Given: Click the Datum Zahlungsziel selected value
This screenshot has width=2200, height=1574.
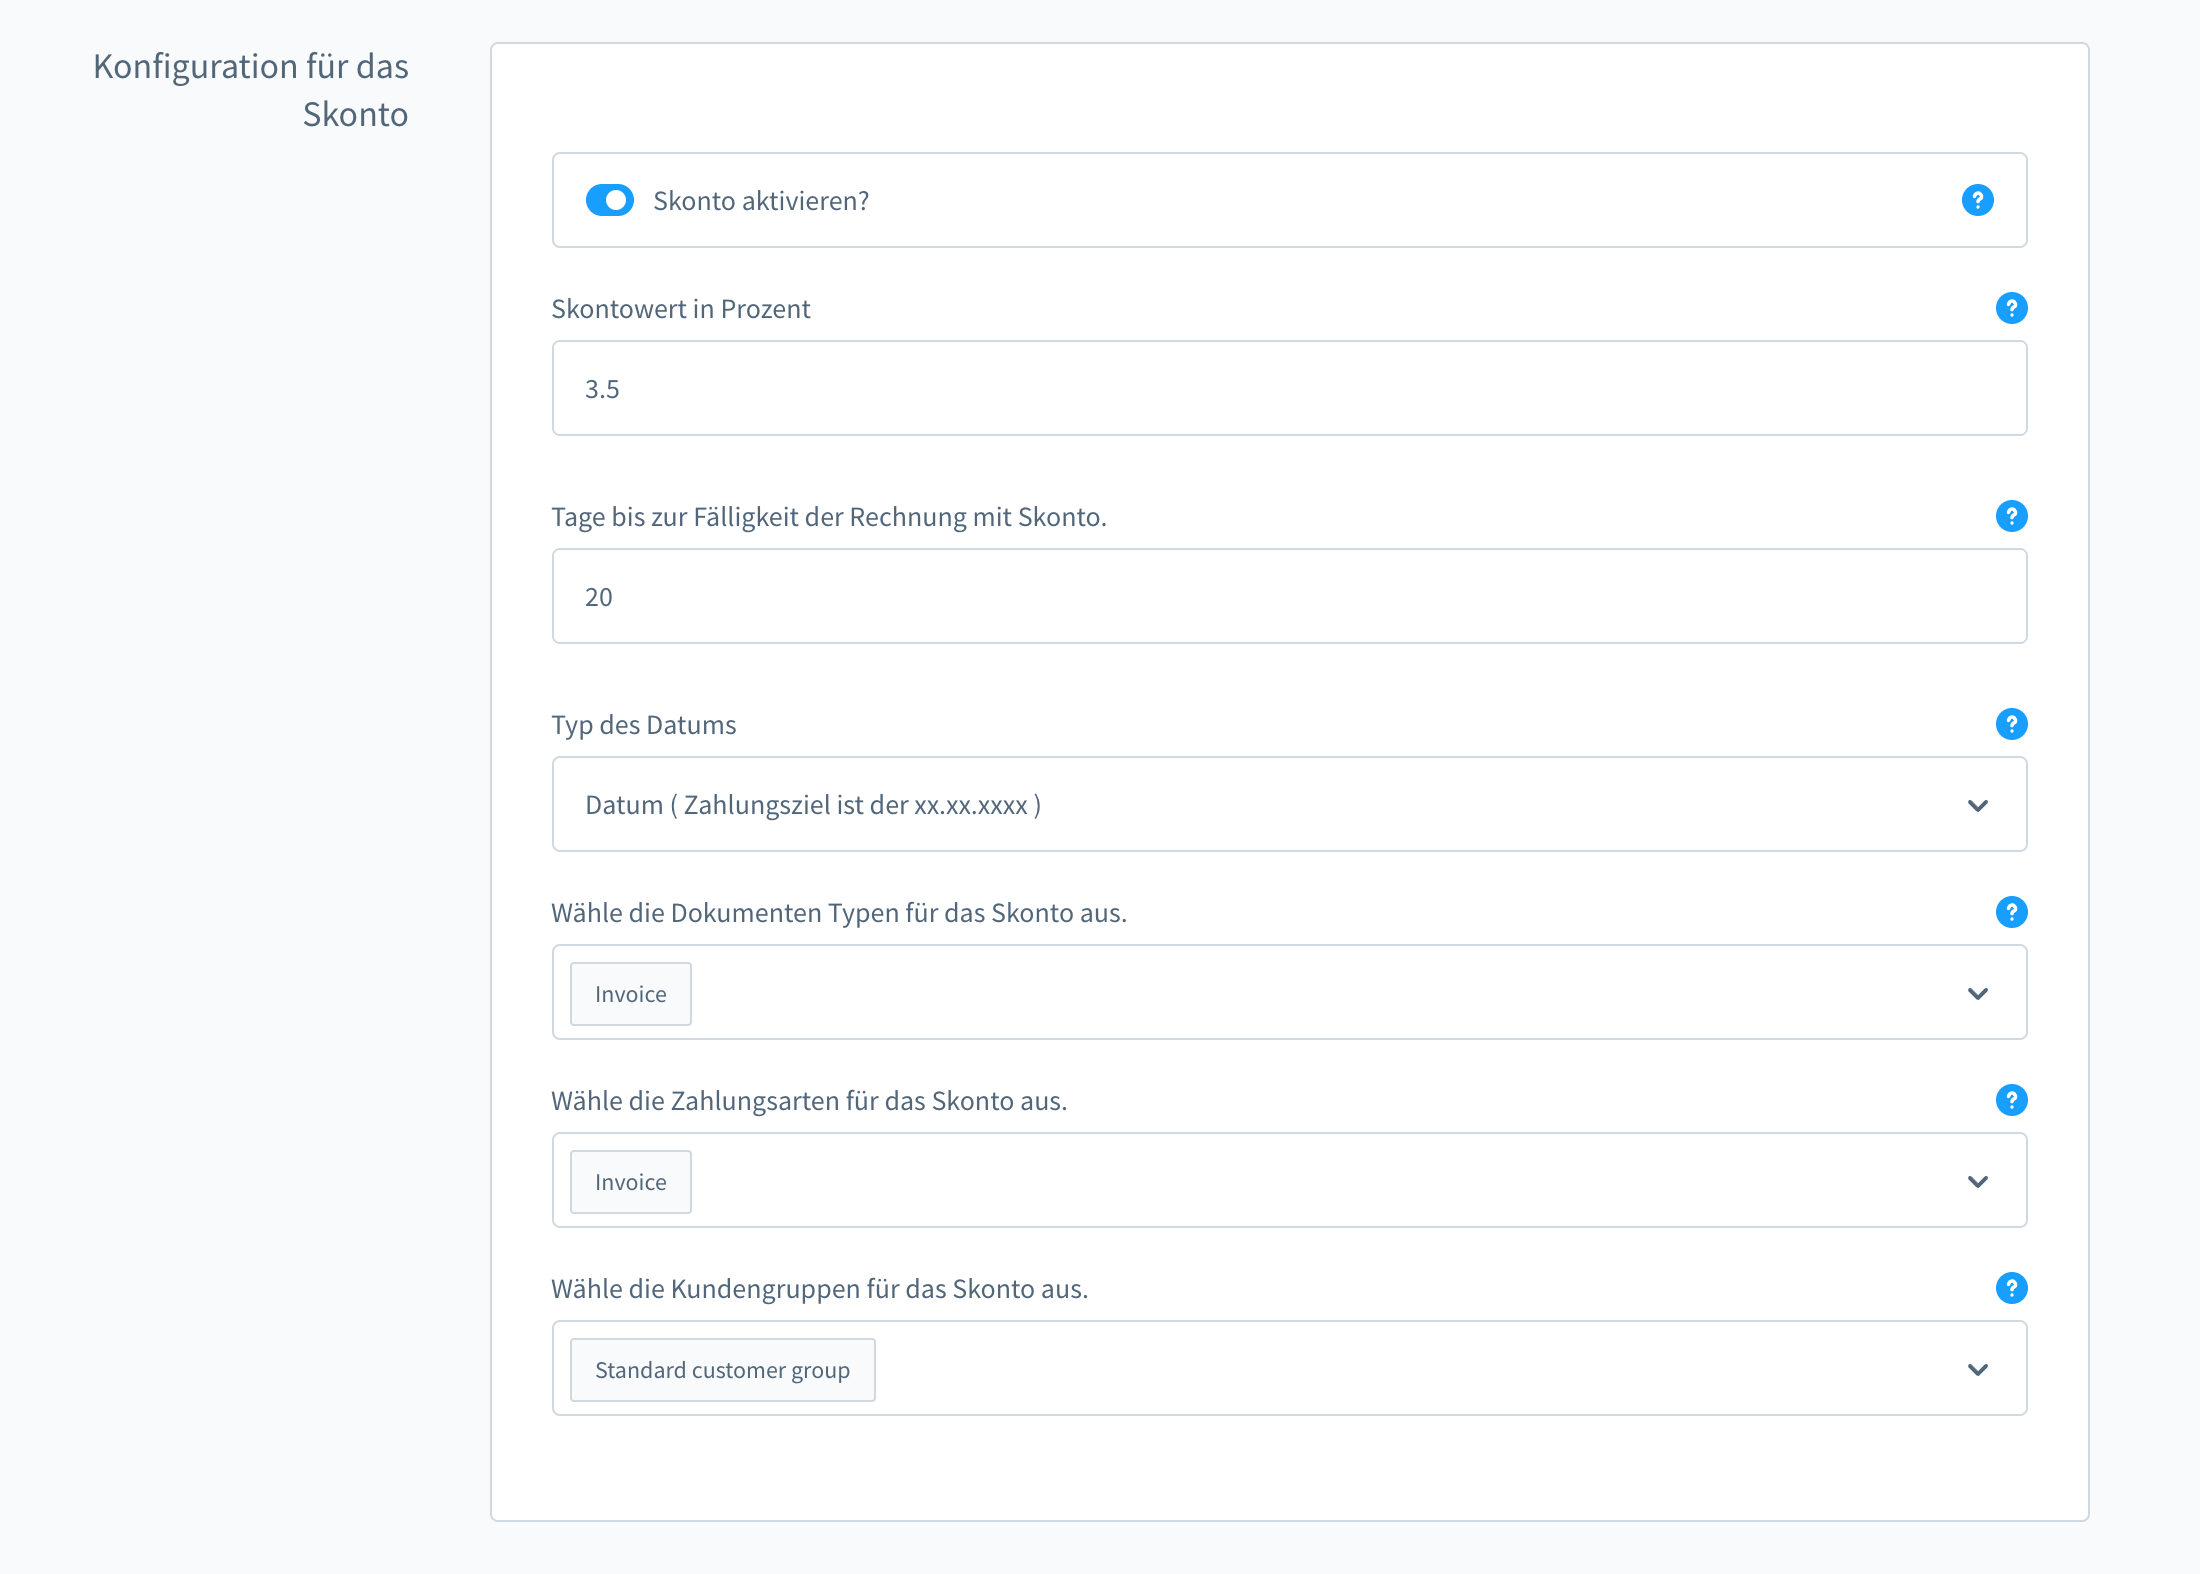Looking at the screenshot, I should [x=812, y=805].
